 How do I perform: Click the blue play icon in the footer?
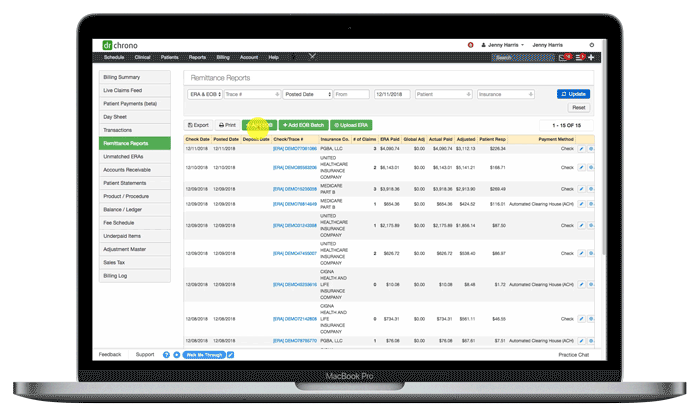point(176,355)
